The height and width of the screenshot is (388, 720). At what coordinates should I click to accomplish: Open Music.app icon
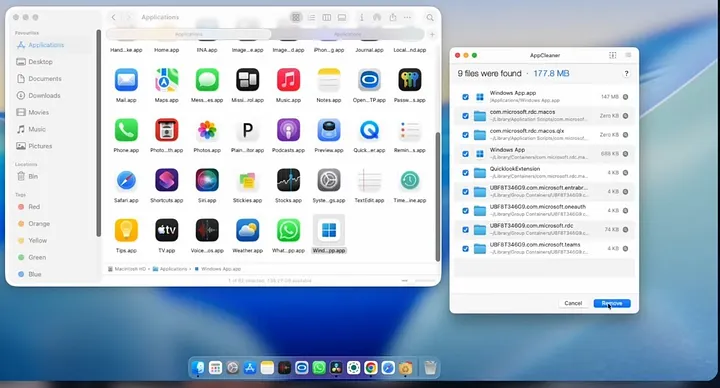click(288, 80)
